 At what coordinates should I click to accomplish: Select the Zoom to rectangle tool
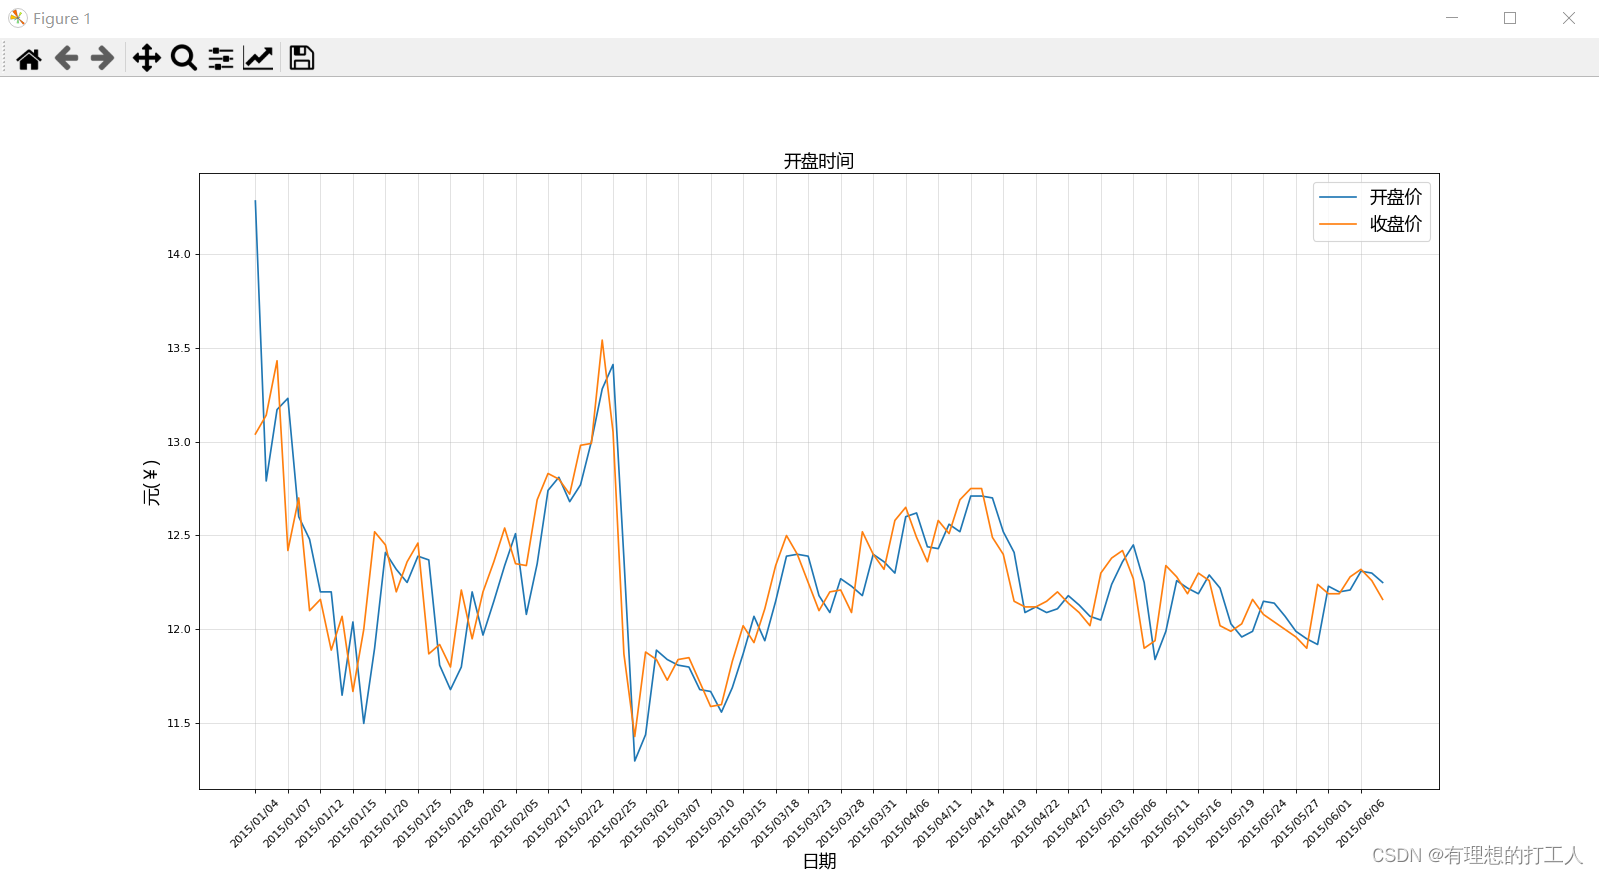click(184, 58)
